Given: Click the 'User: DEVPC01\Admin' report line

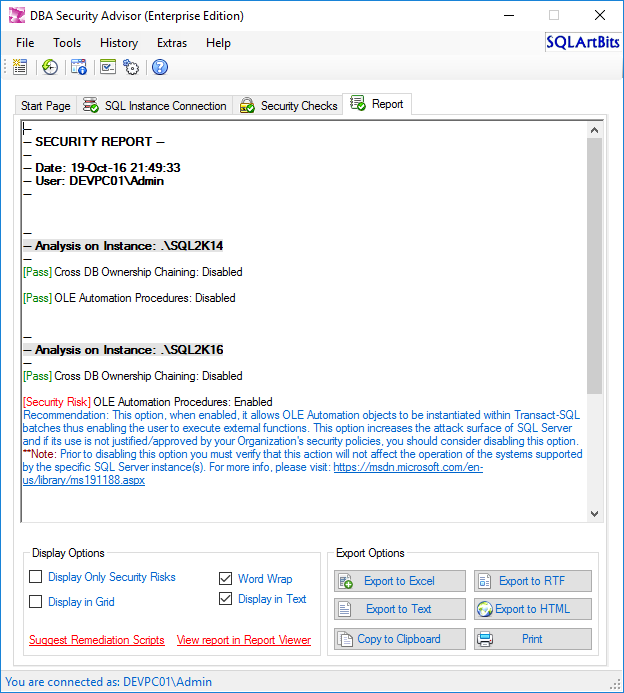Looking at the screenshot, I should (x=94, y=181).
